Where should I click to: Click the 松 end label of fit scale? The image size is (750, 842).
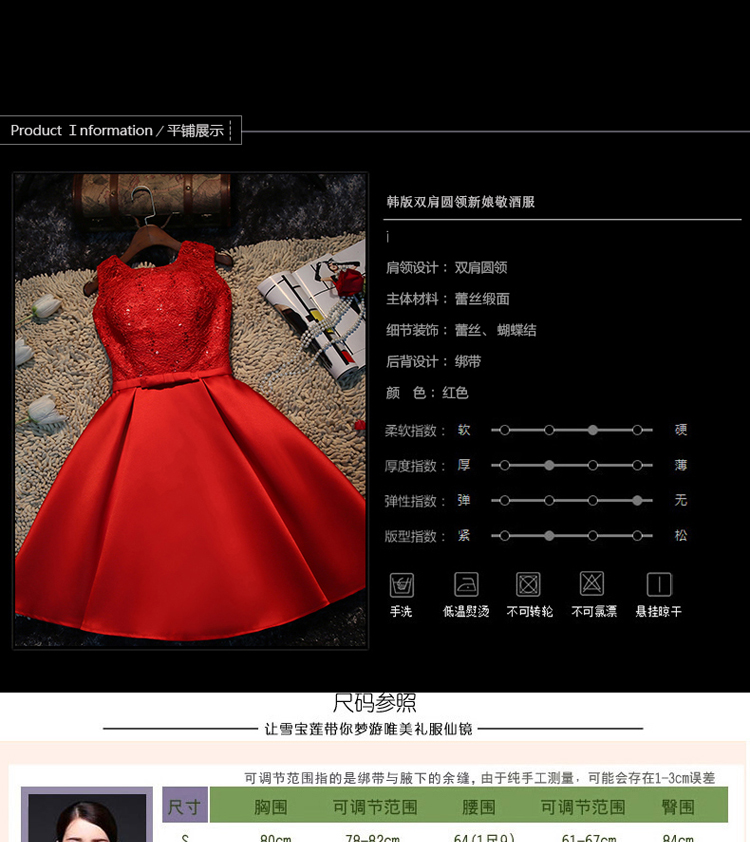tap(681, 535)
